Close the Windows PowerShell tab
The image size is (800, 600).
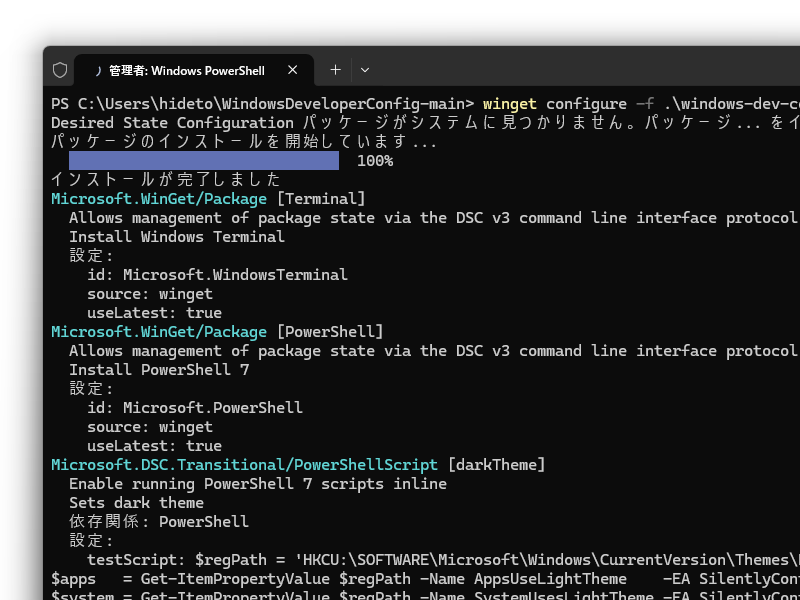[292, 70]
